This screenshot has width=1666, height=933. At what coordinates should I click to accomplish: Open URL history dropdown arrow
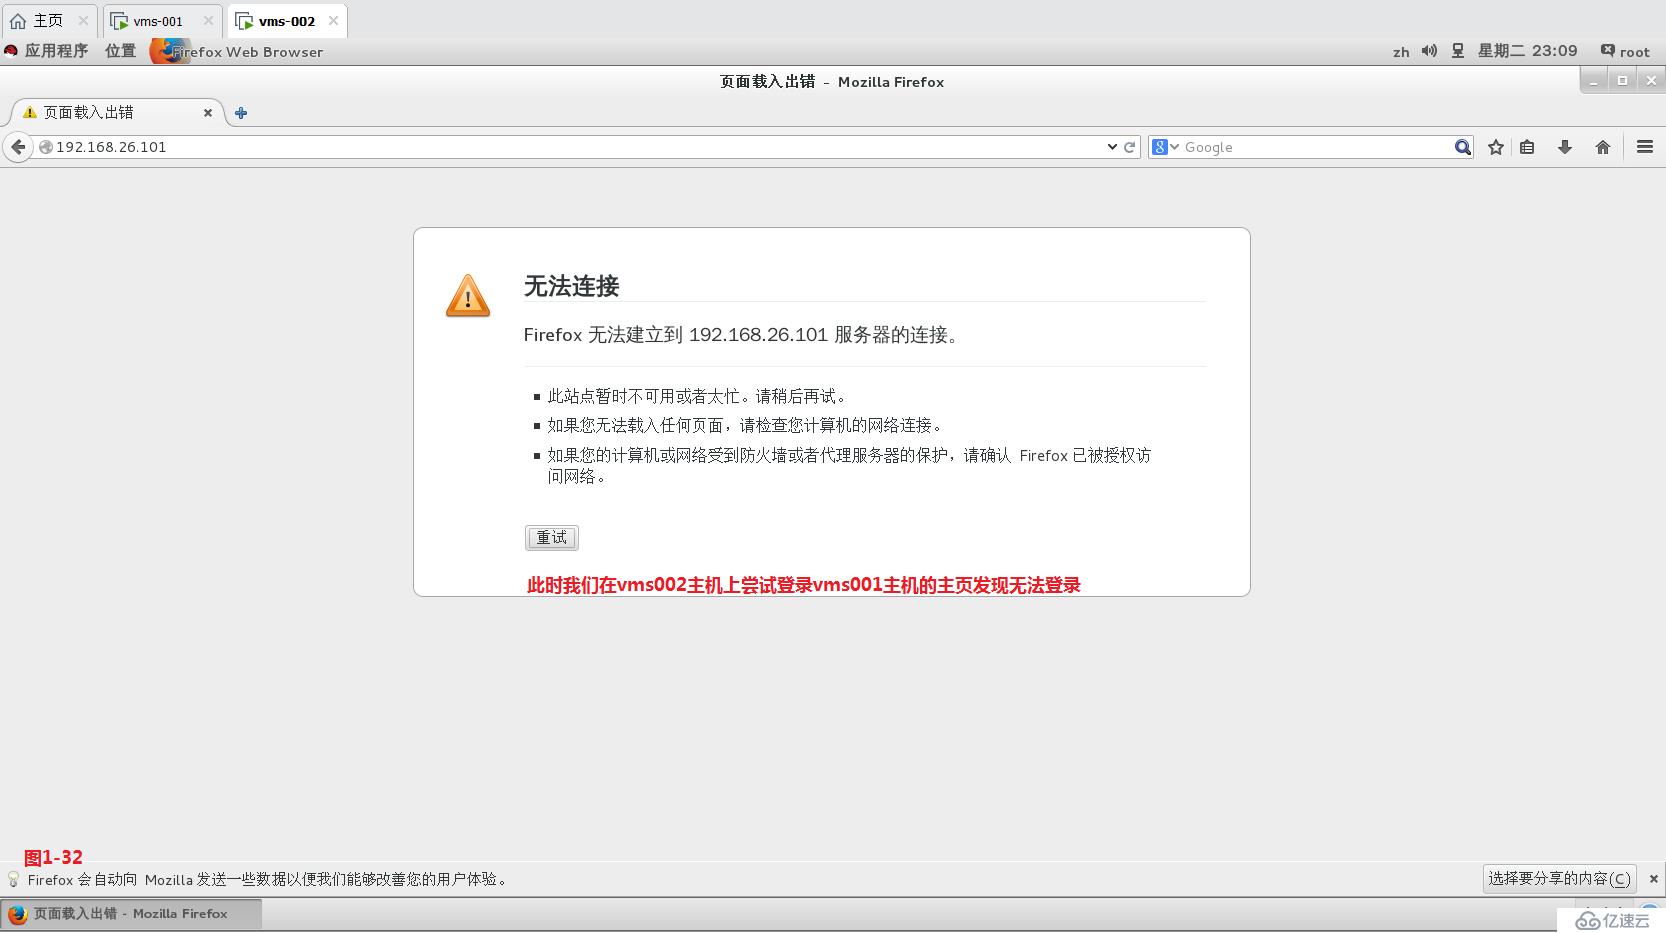click(x=1112, y=147)
